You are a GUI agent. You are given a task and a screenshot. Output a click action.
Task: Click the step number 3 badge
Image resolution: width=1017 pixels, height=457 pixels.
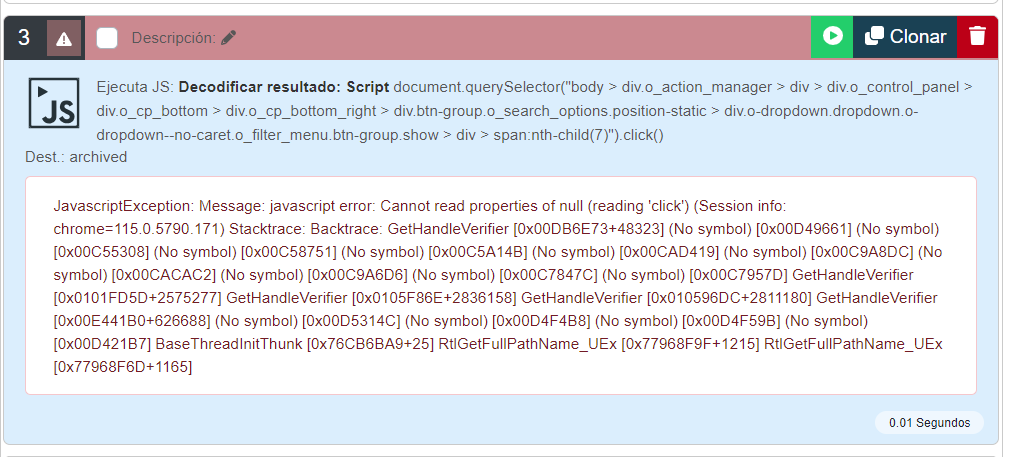tap(24, 38)
